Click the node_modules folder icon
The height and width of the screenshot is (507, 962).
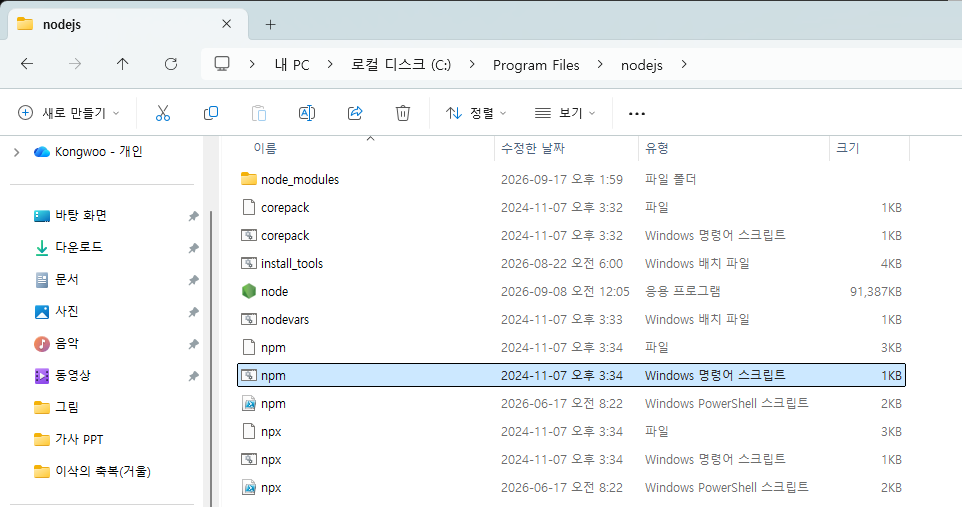click(x=248, y=179)
